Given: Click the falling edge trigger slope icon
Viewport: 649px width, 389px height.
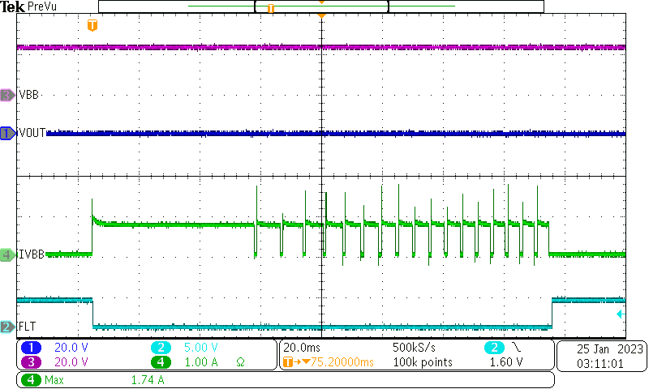Looking at the screenshot, I should [x=517, y=347].
